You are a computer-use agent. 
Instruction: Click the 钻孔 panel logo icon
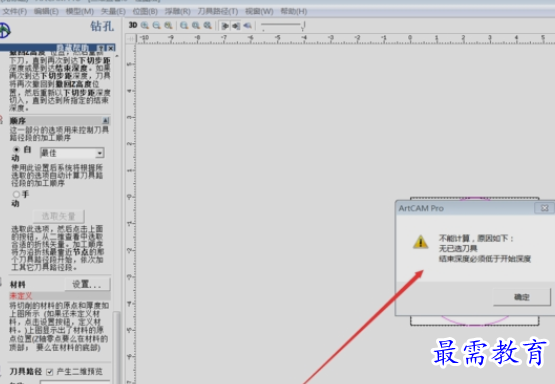coord(5,30)
